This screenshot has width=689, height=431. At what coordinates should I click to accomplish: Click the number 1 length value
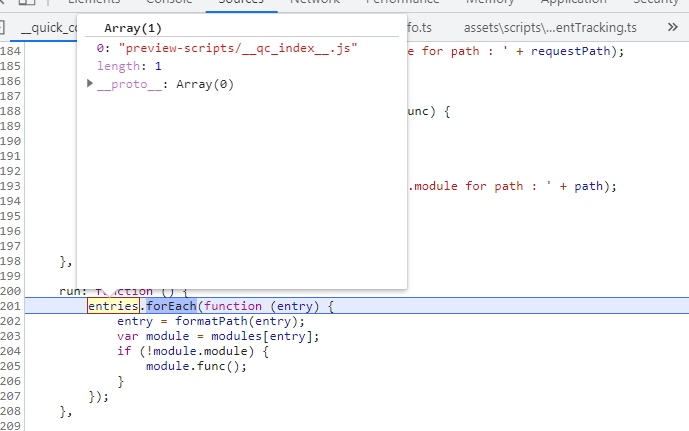(x=158, y=66)
